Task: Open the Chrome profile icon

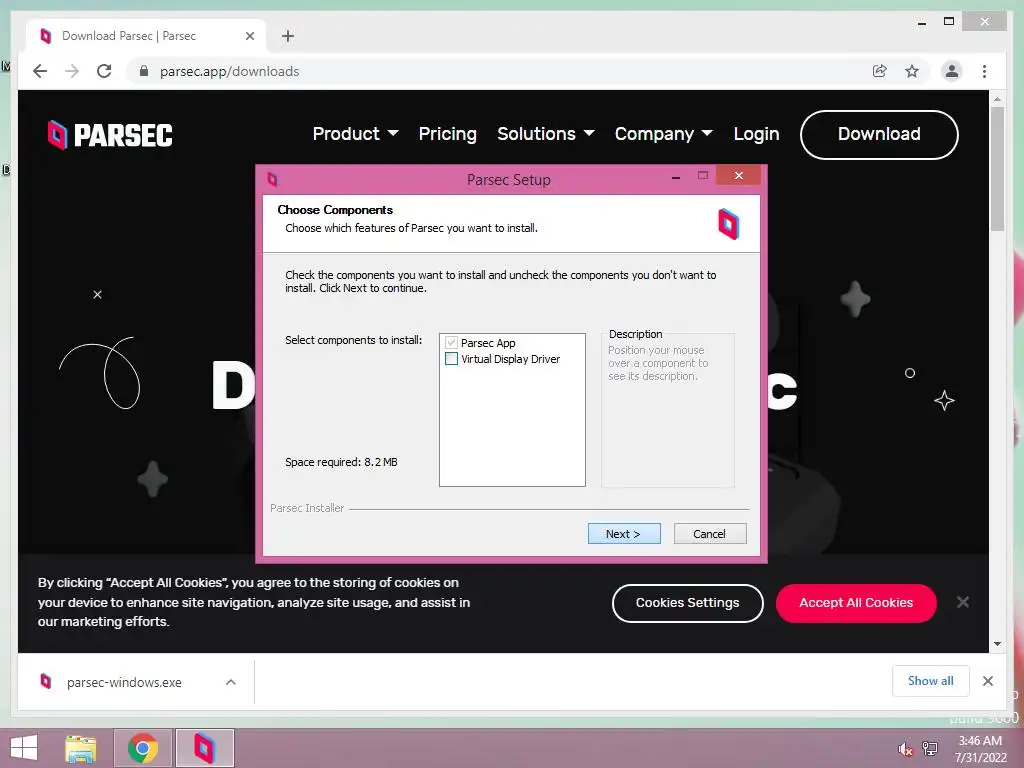Action: pos(952,71)
